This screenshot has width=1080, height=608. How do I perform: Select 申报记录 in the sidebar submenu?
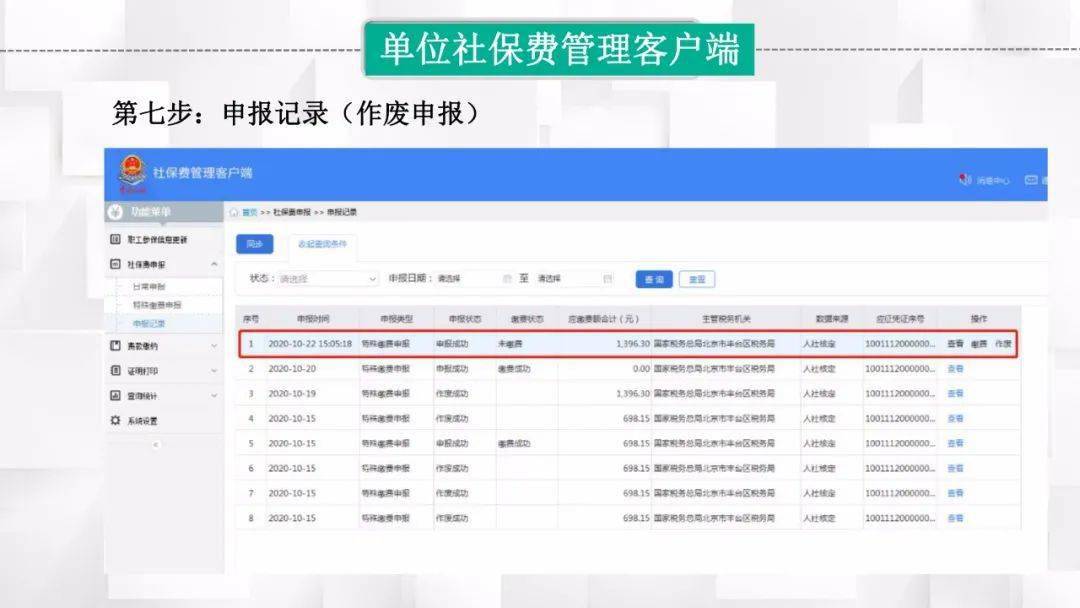(149, 323)
